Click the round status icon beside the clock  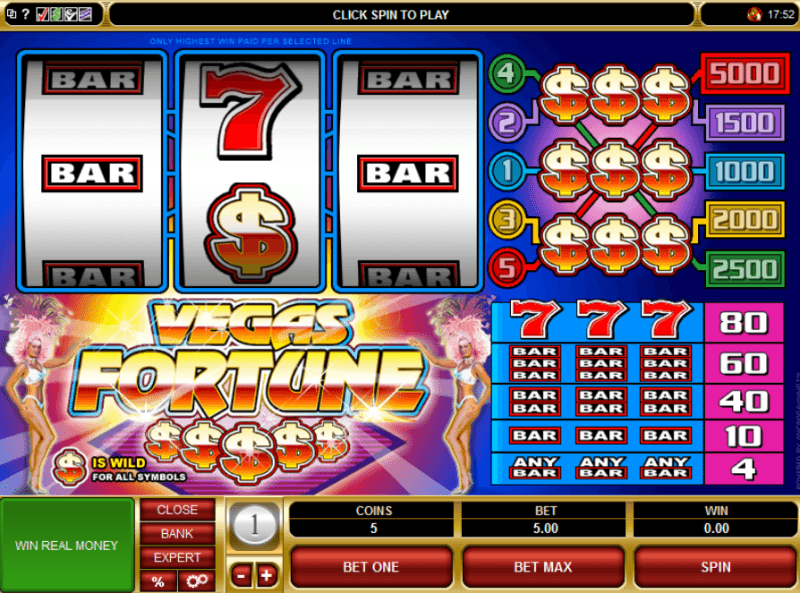[x=754, y=15]
